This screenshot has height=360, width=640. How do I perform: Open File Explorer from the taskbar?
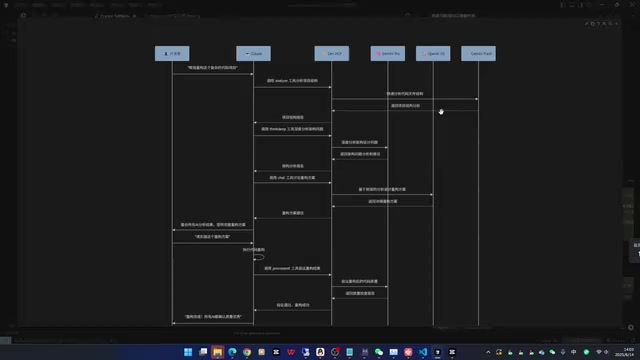218,352
